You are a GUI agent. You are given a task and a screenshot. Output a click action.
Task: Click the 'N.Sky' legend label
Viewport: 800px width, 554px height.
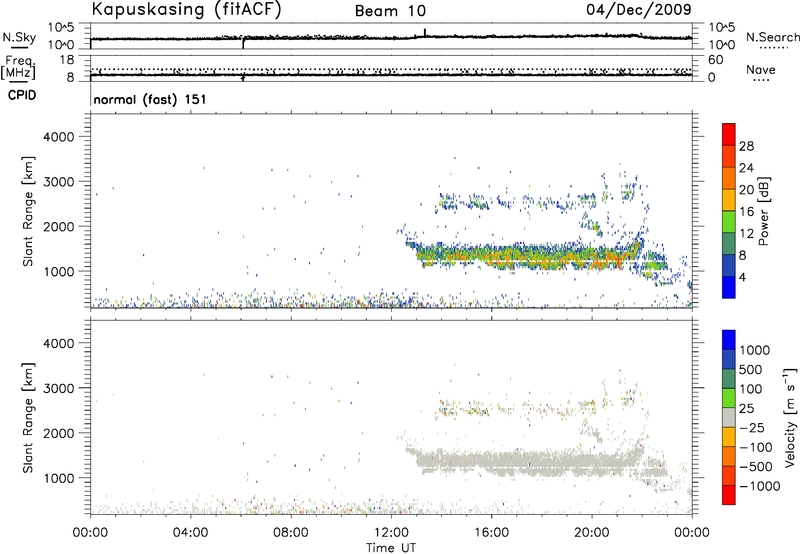point(19,37)
